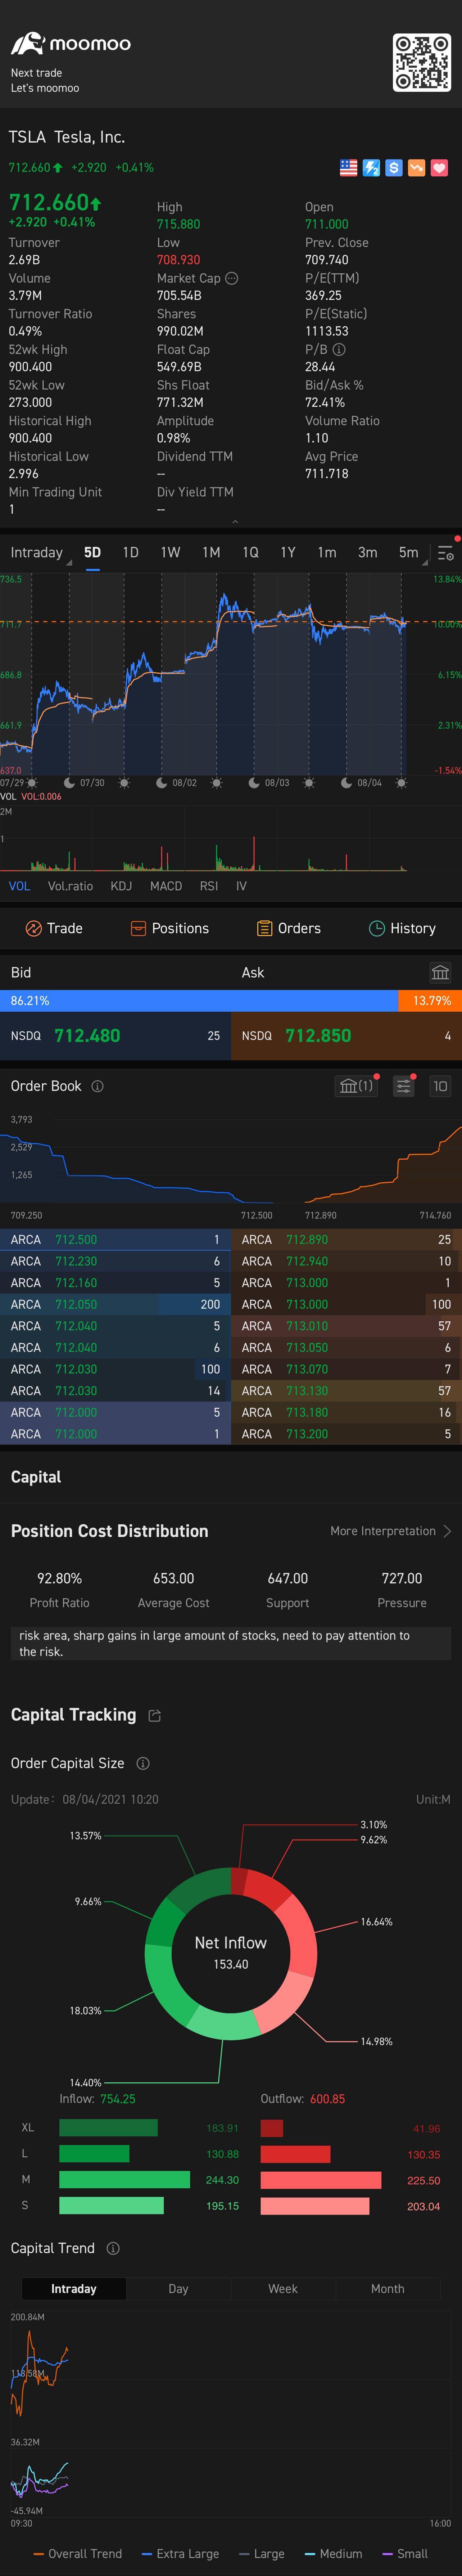Image resolution: width=462 pixels, height=2576 pixels.
Task: Open More Interpretation link
Action: [x=383, y=1531]
